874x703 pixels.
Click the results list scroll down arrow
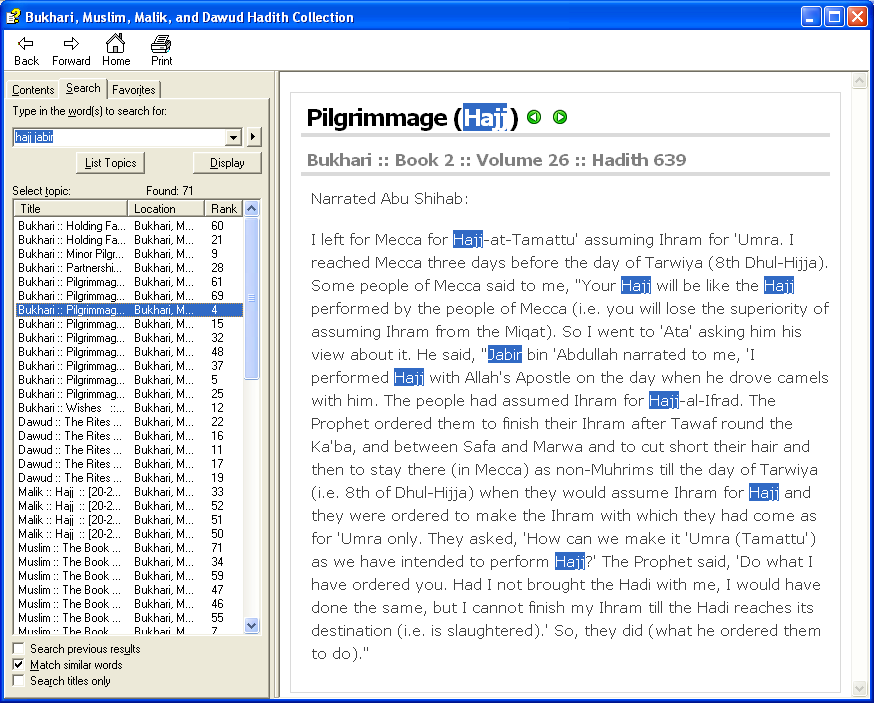252,626
